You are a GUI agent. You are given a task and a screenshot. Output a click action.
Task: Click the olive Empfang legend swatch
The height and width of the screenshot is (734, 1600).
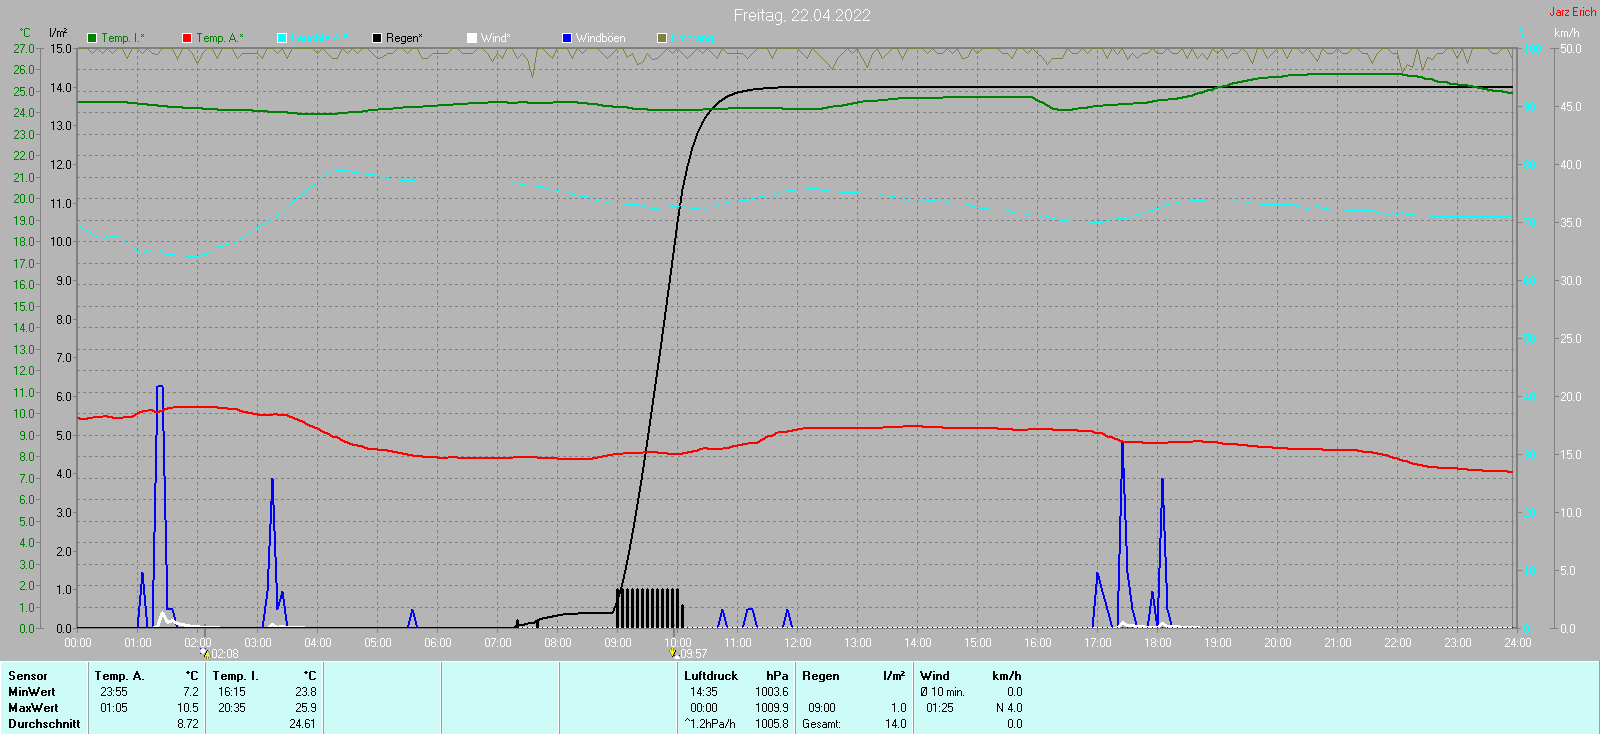pos(662,38)
